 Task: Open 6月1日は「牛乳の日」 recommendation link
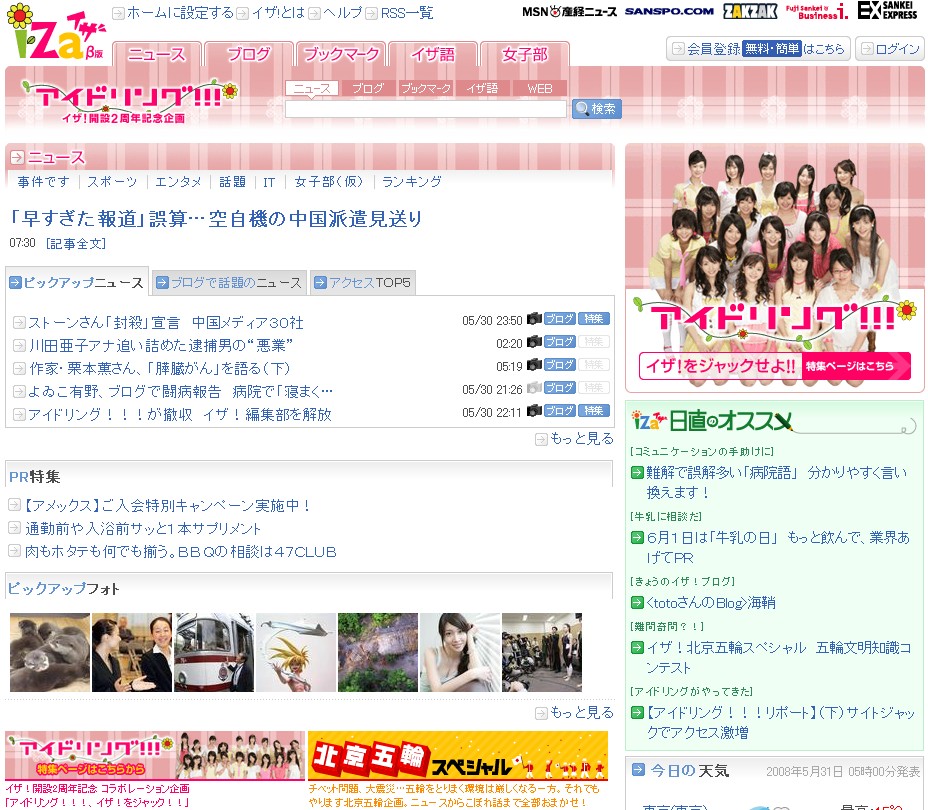coord(778,547)
